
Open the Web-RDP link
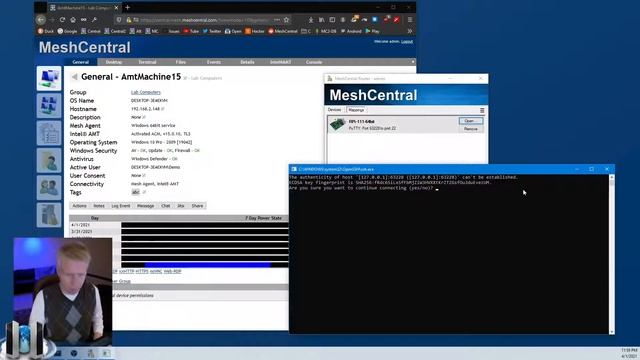pyautogui.click(x=172, y=271)
